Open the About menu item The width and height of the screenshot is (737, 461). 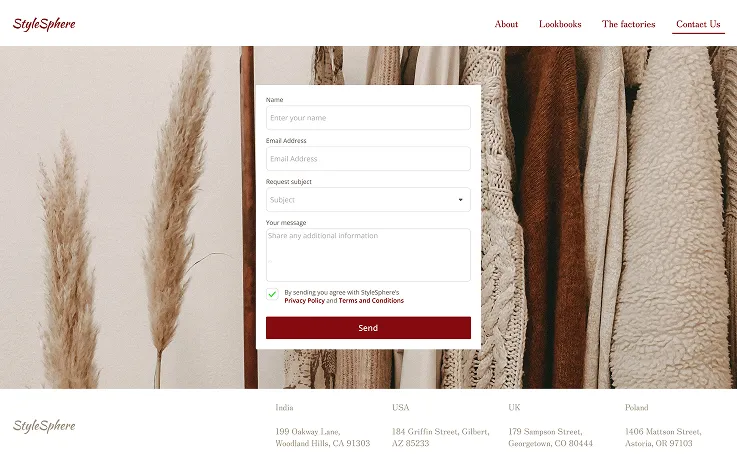(x=506, y=24)
